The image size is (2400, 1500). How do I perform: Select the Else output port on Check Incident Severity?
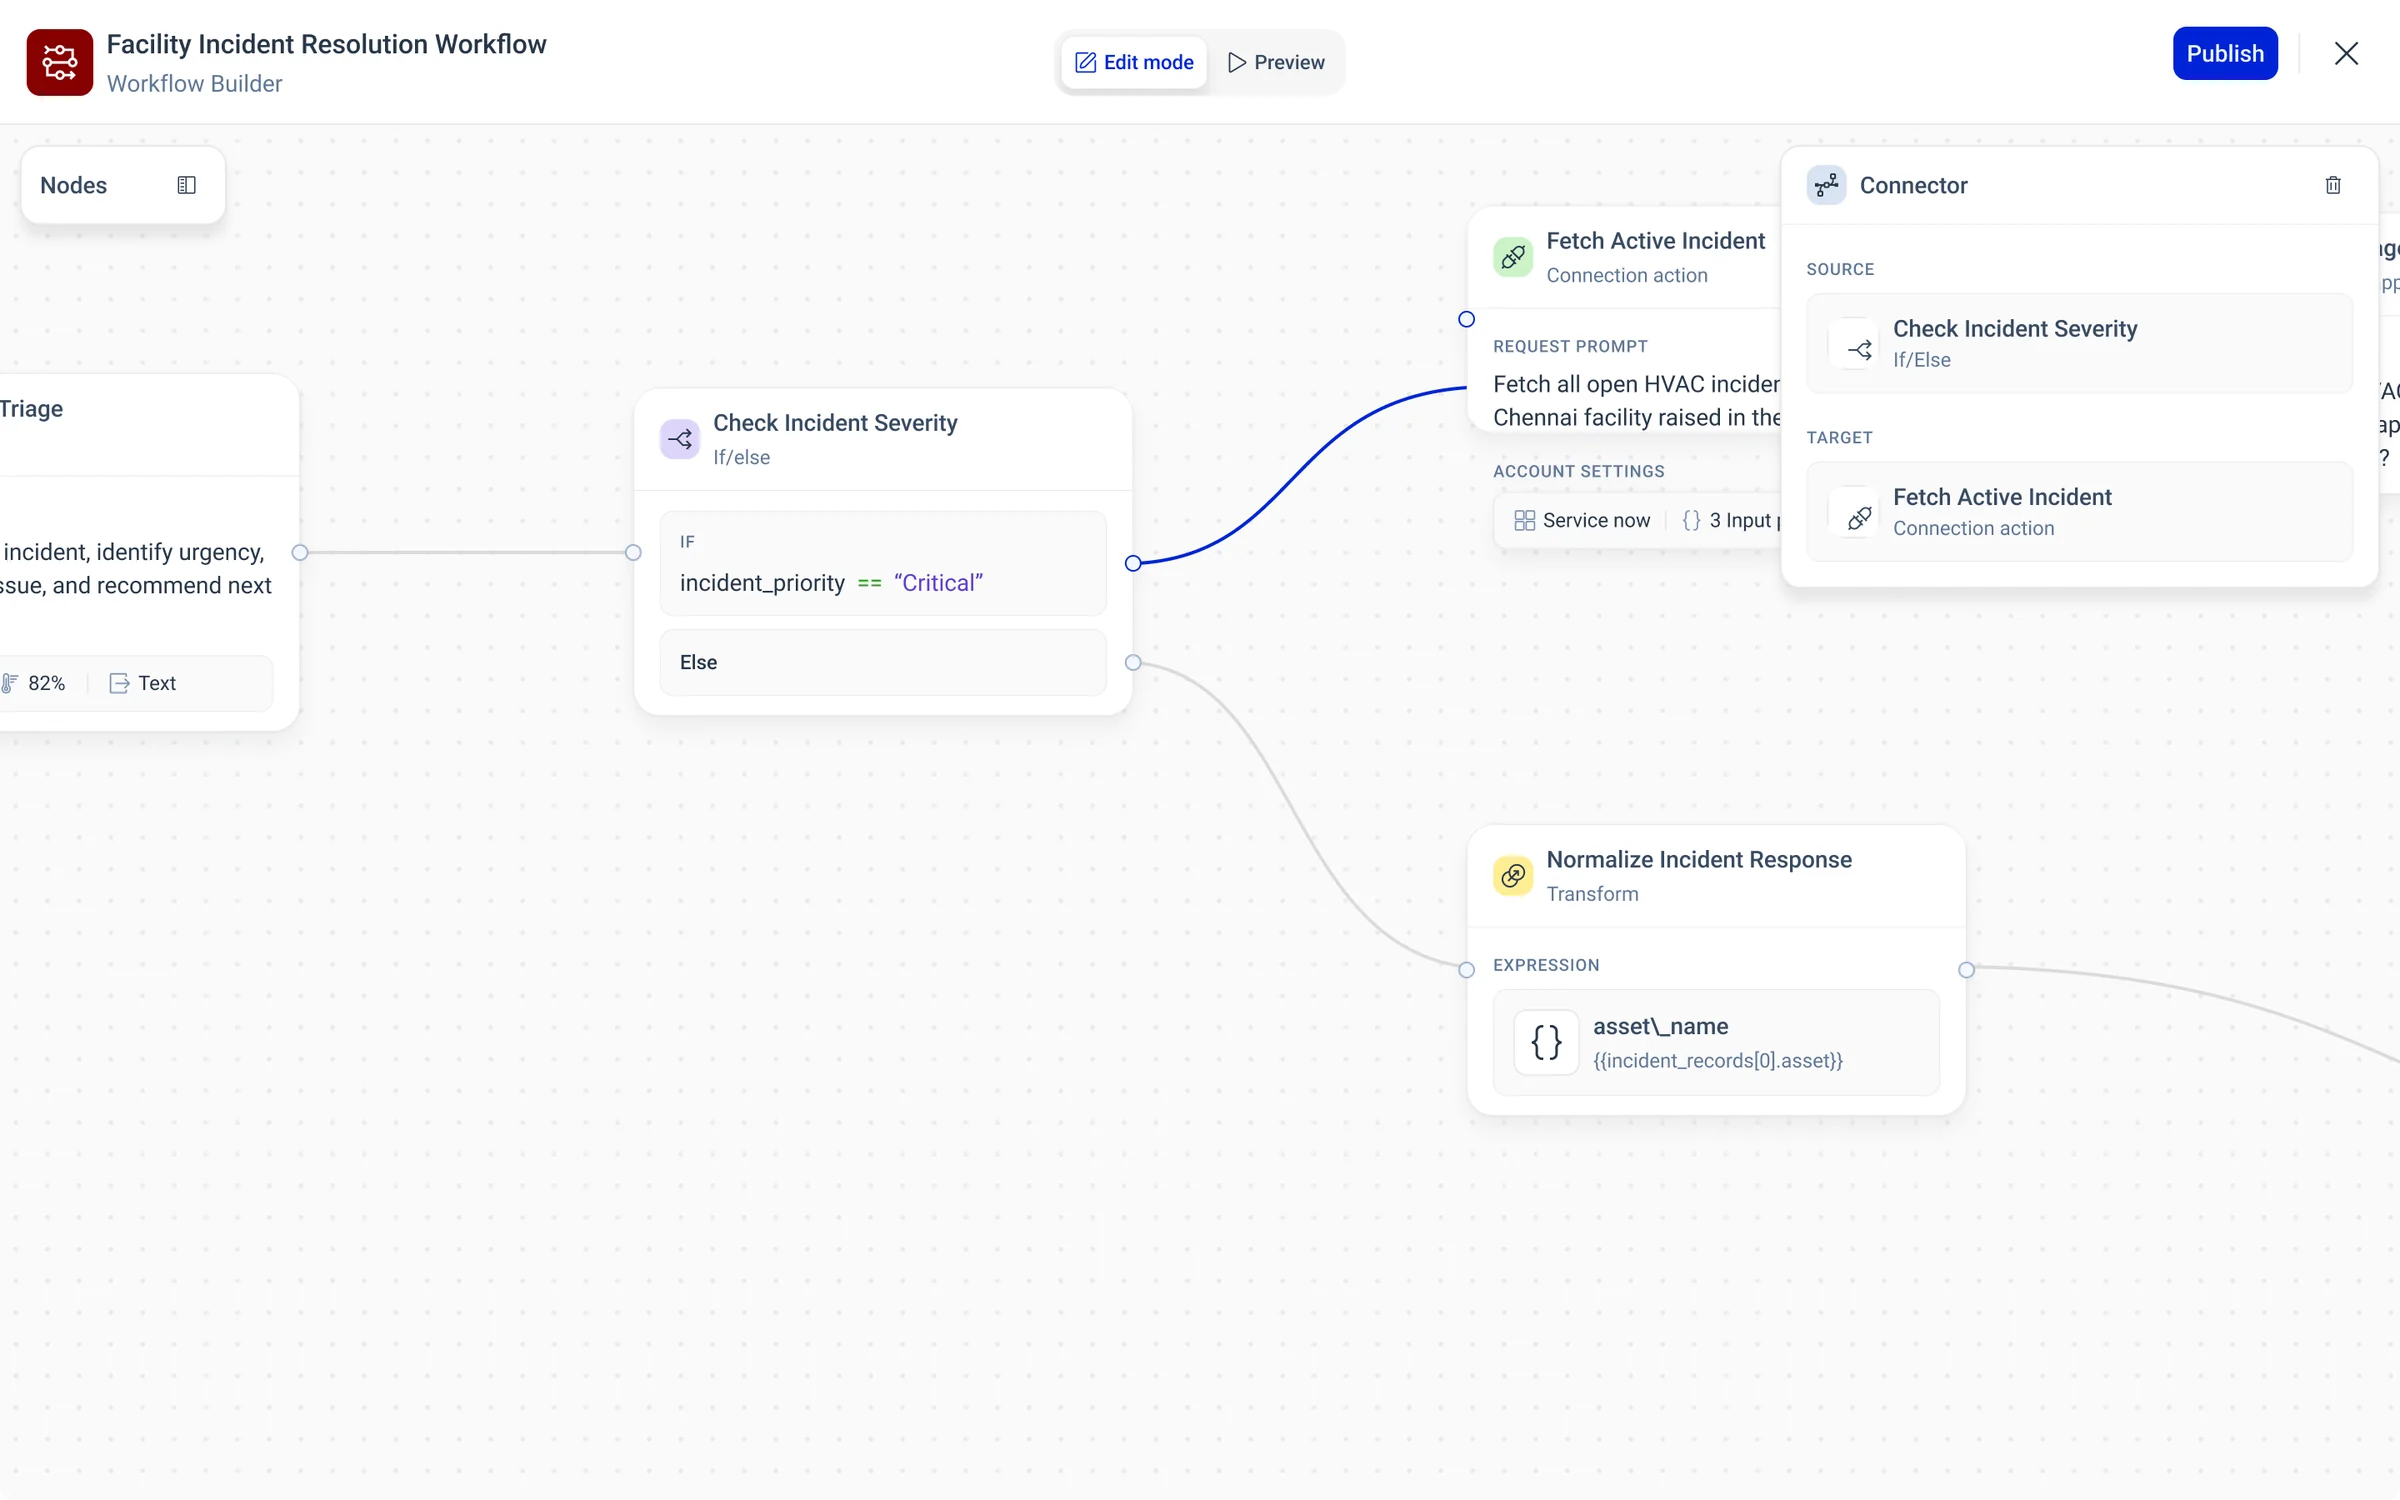pyautogui.click(x=1133, y=662)
